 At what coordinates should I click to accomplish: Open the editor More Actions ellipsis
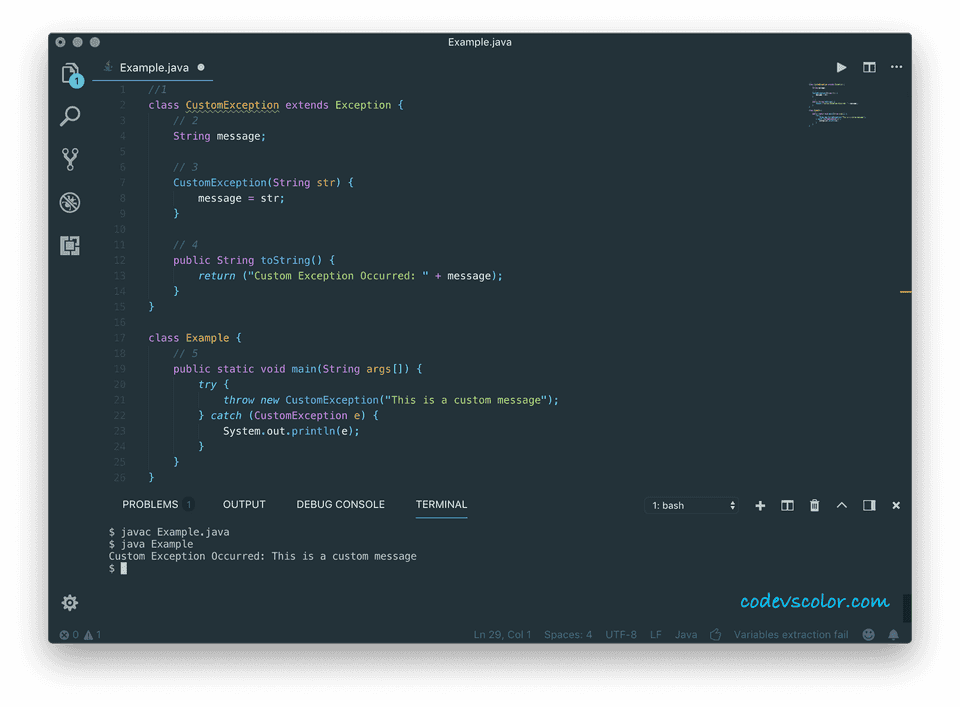click(x=896, y=68)
